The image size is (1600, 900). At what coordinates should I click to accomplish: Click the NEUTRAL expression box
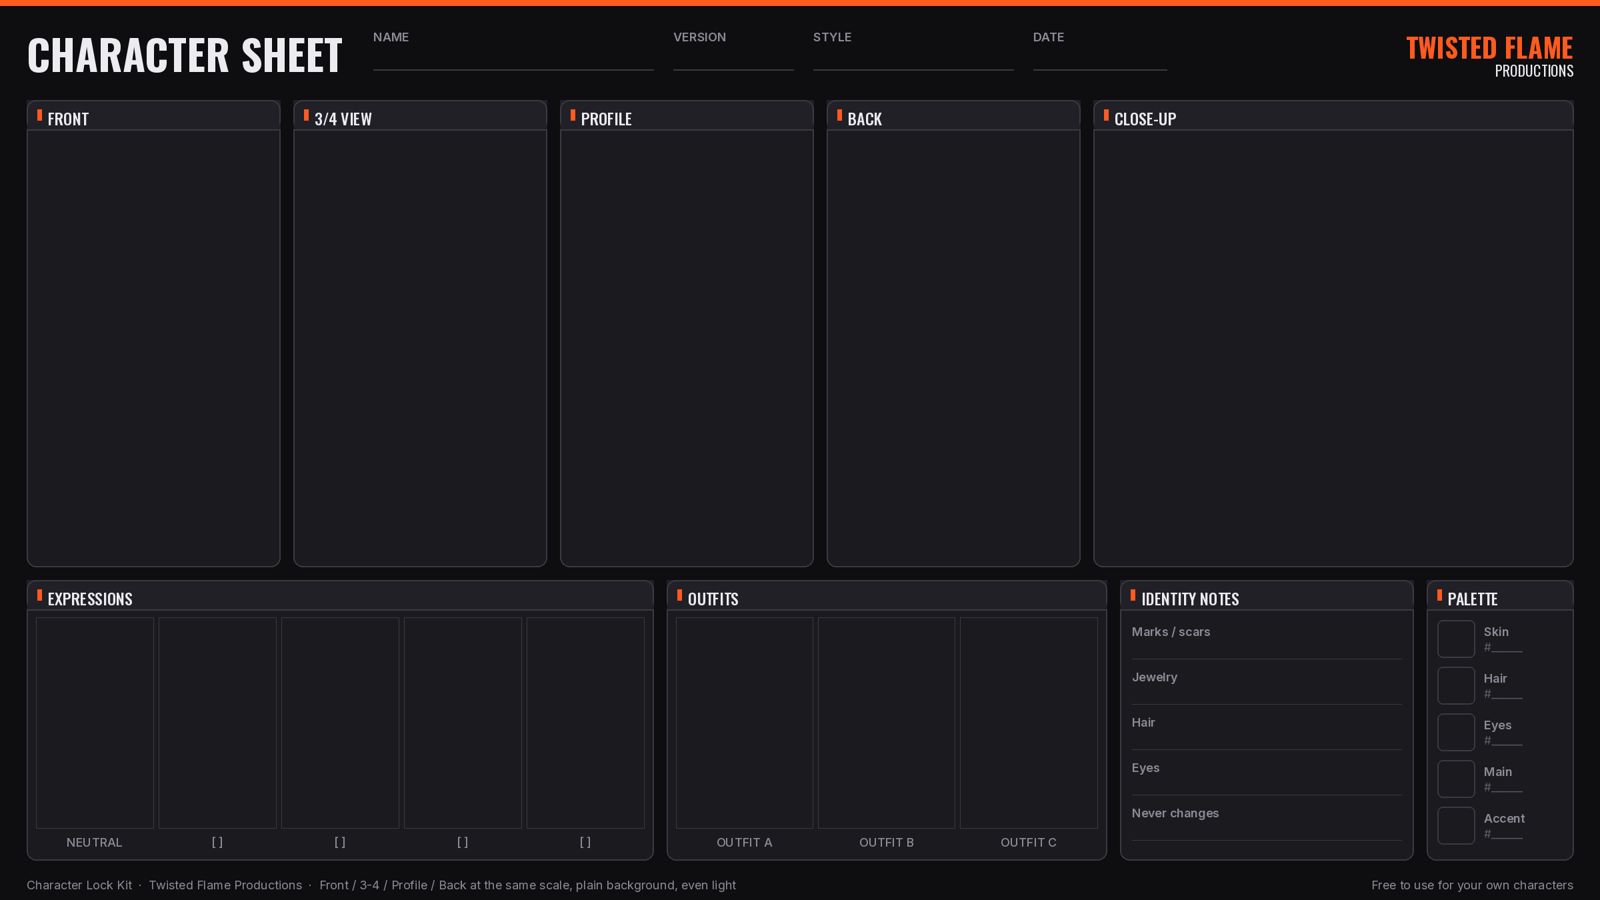[x=95, y=723]
